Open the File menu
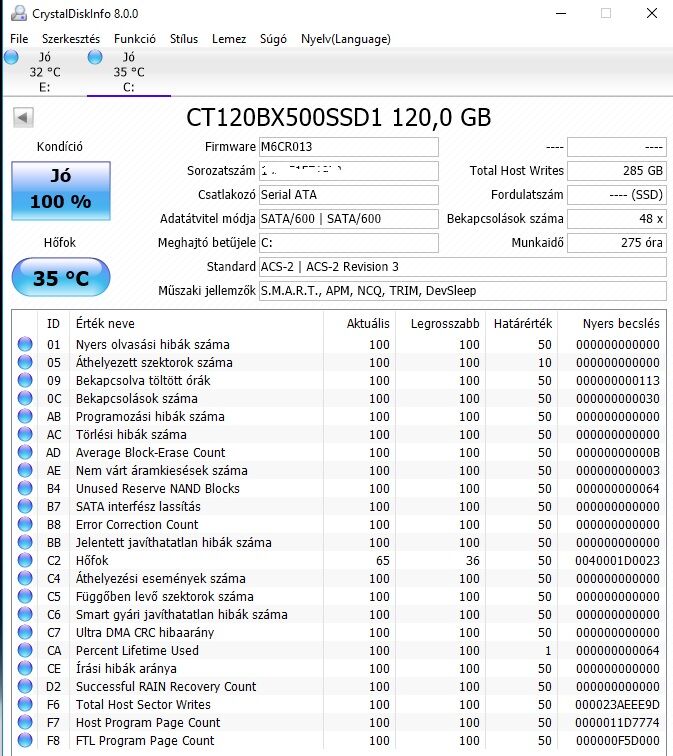This screenshot has width=673, height=756. [19, 39]
